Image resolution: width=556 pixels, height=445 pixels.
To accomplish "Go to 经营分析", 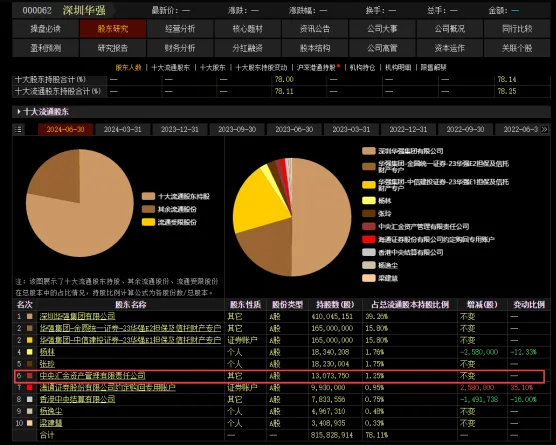I will coord(180,29).
